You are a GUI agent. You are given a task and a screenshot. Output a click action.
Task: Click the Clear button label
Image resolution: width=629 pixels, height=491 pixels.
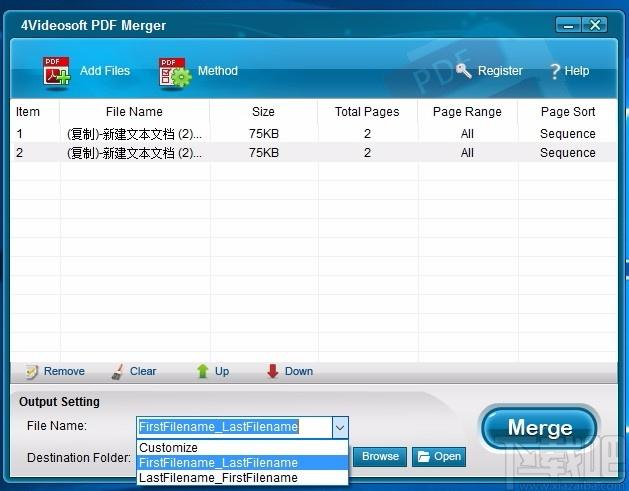point(143,371)
